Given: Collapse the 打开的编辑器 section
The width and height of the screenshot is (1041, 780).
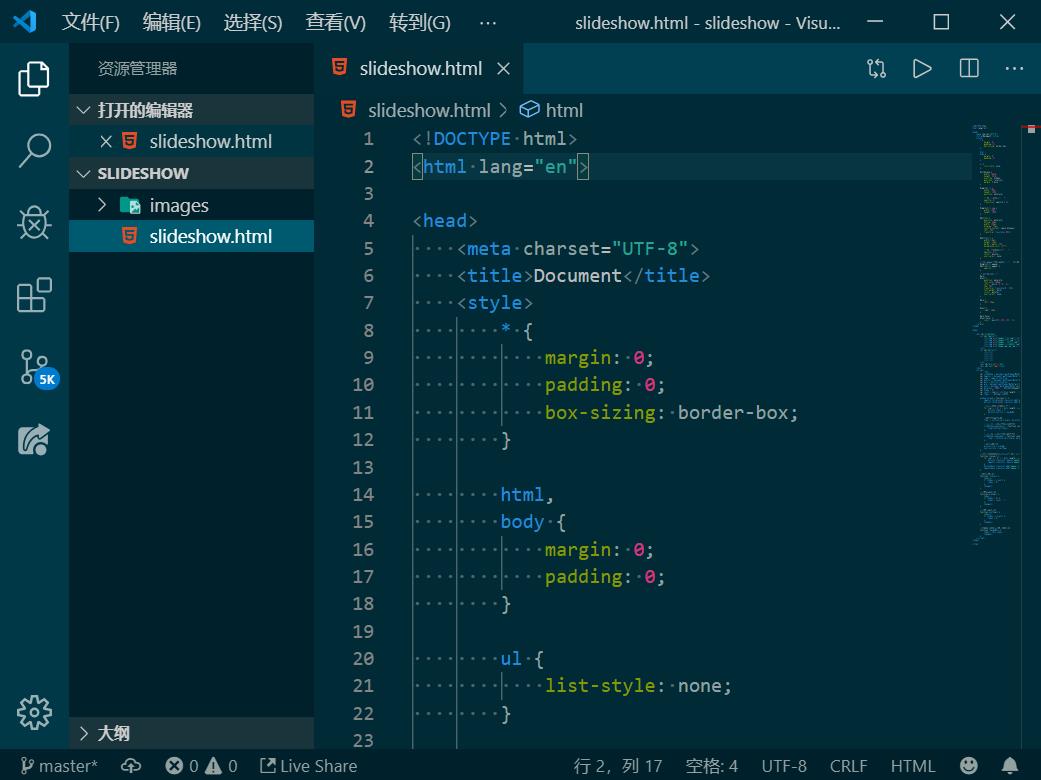Looking at the screenshot, I should pyautogui.click(x=191, y=110).
